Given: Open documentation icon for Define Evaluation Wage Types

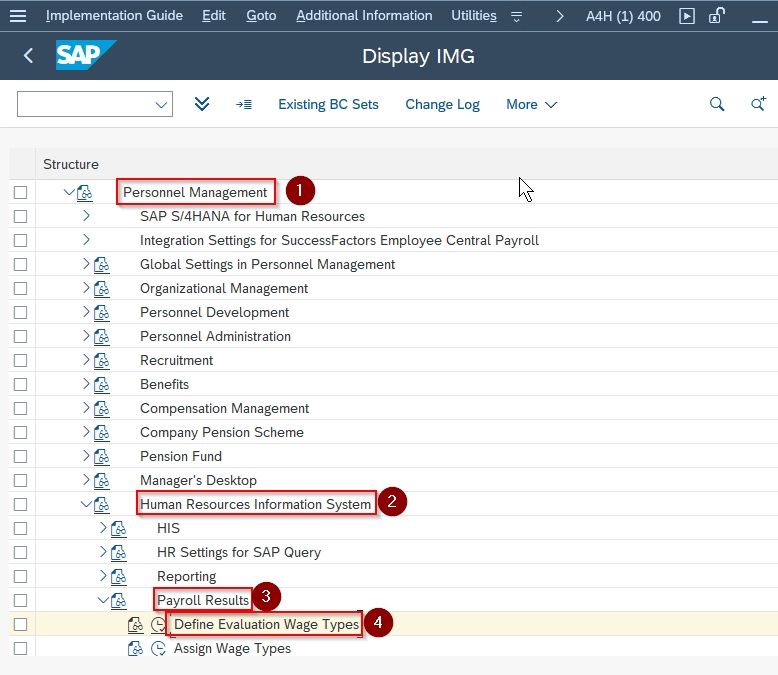Looking at the screenshot, I should tap(135, 624).
